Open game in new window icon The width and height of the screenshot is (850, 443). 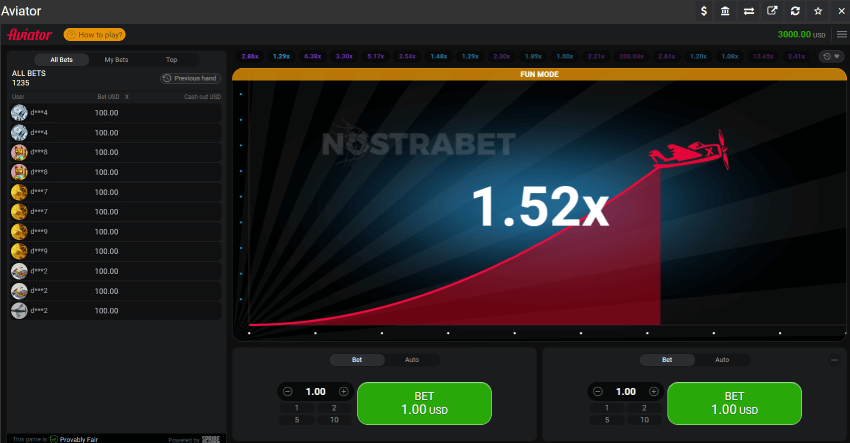click(772, 11)
